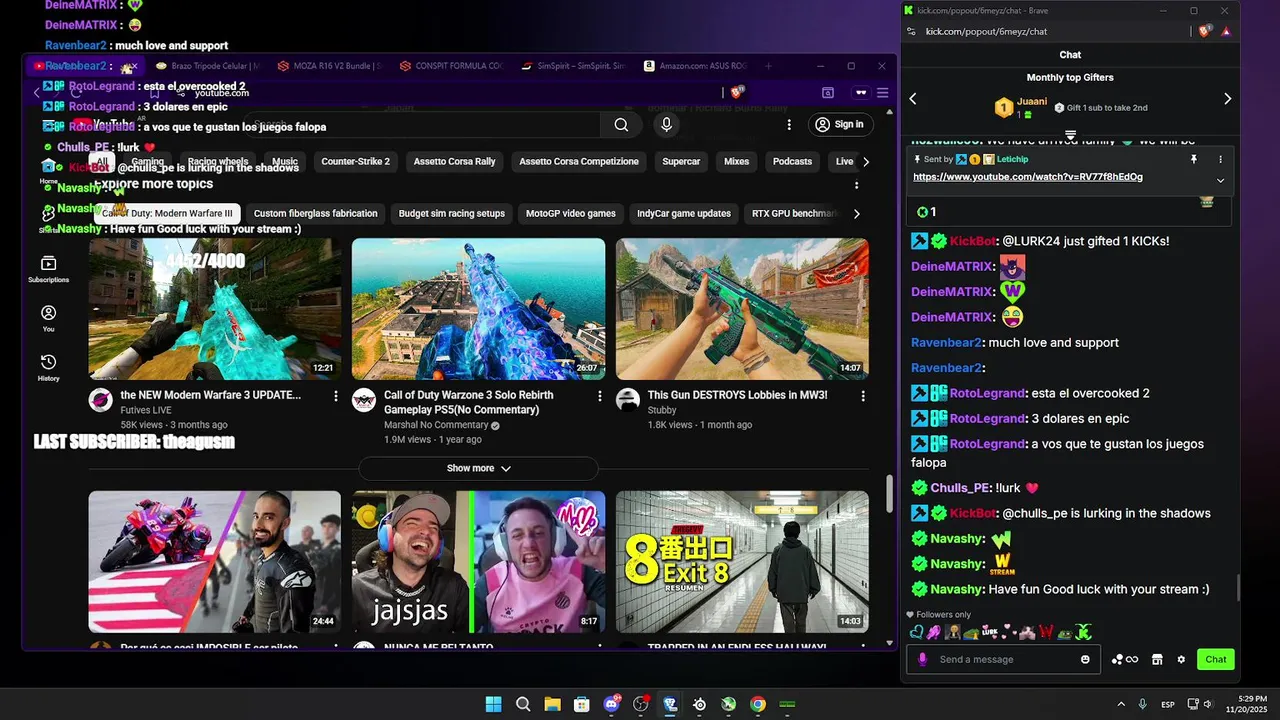Open the jajsjas laughing video thumbnail
1280x720 pixels.
[x=478, y=561]
